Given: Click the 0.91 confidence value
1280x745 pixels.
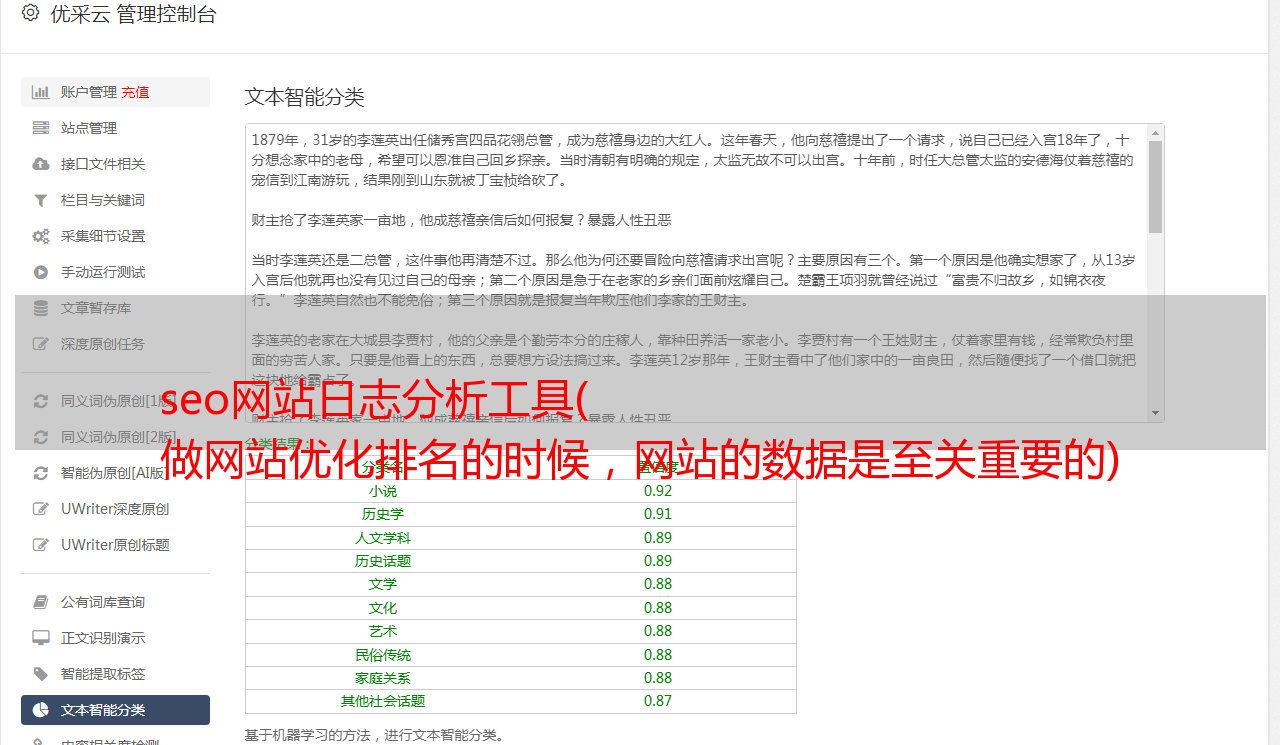Looking at the screenshot, I should pos(658,514).
